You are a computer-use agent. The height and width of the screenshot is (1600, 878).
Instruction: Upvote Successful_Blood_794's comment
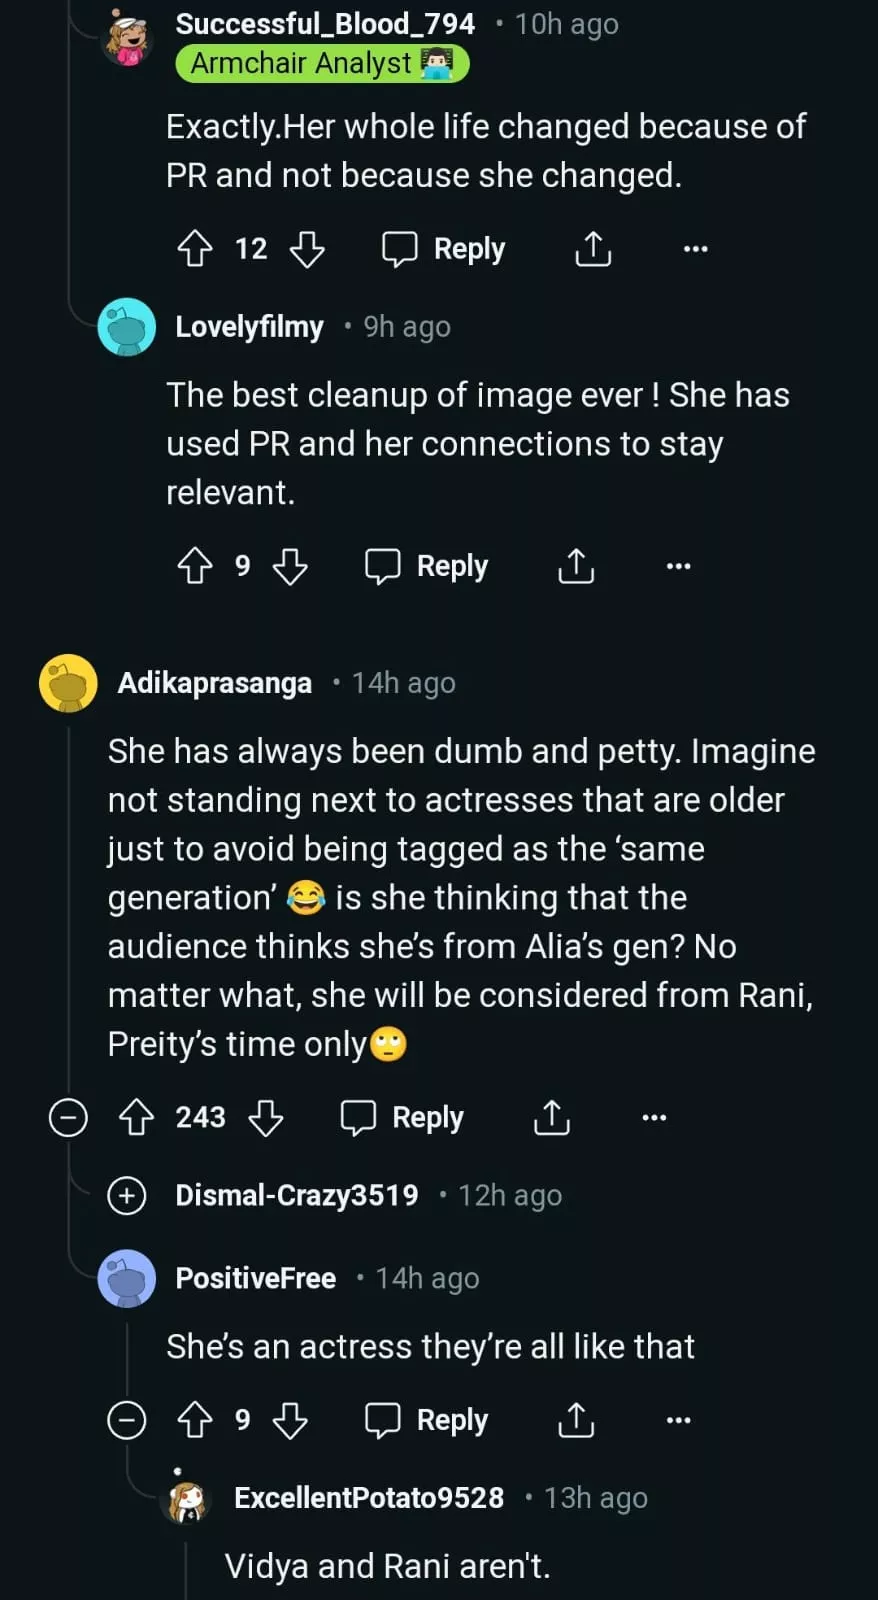(x=195, y=249)
